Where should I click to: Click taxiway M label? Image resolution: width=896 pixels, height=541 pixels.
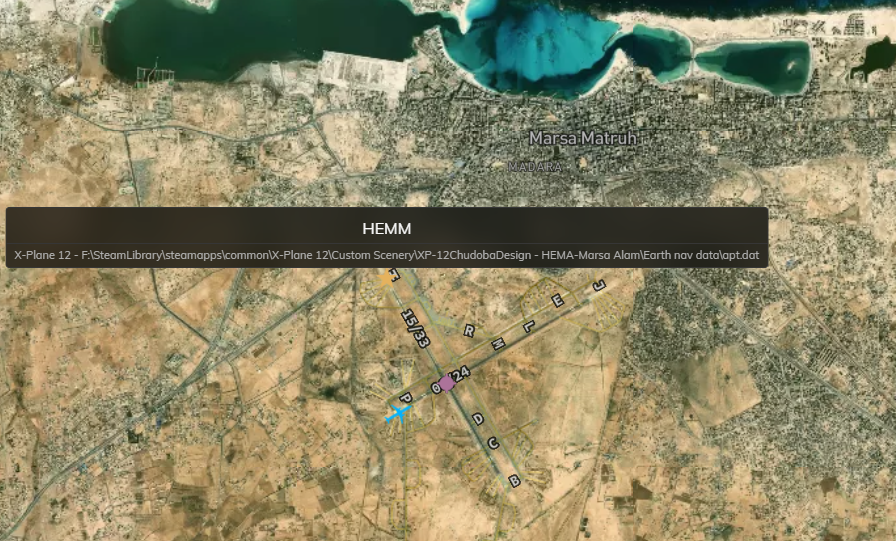click(495, 343)
